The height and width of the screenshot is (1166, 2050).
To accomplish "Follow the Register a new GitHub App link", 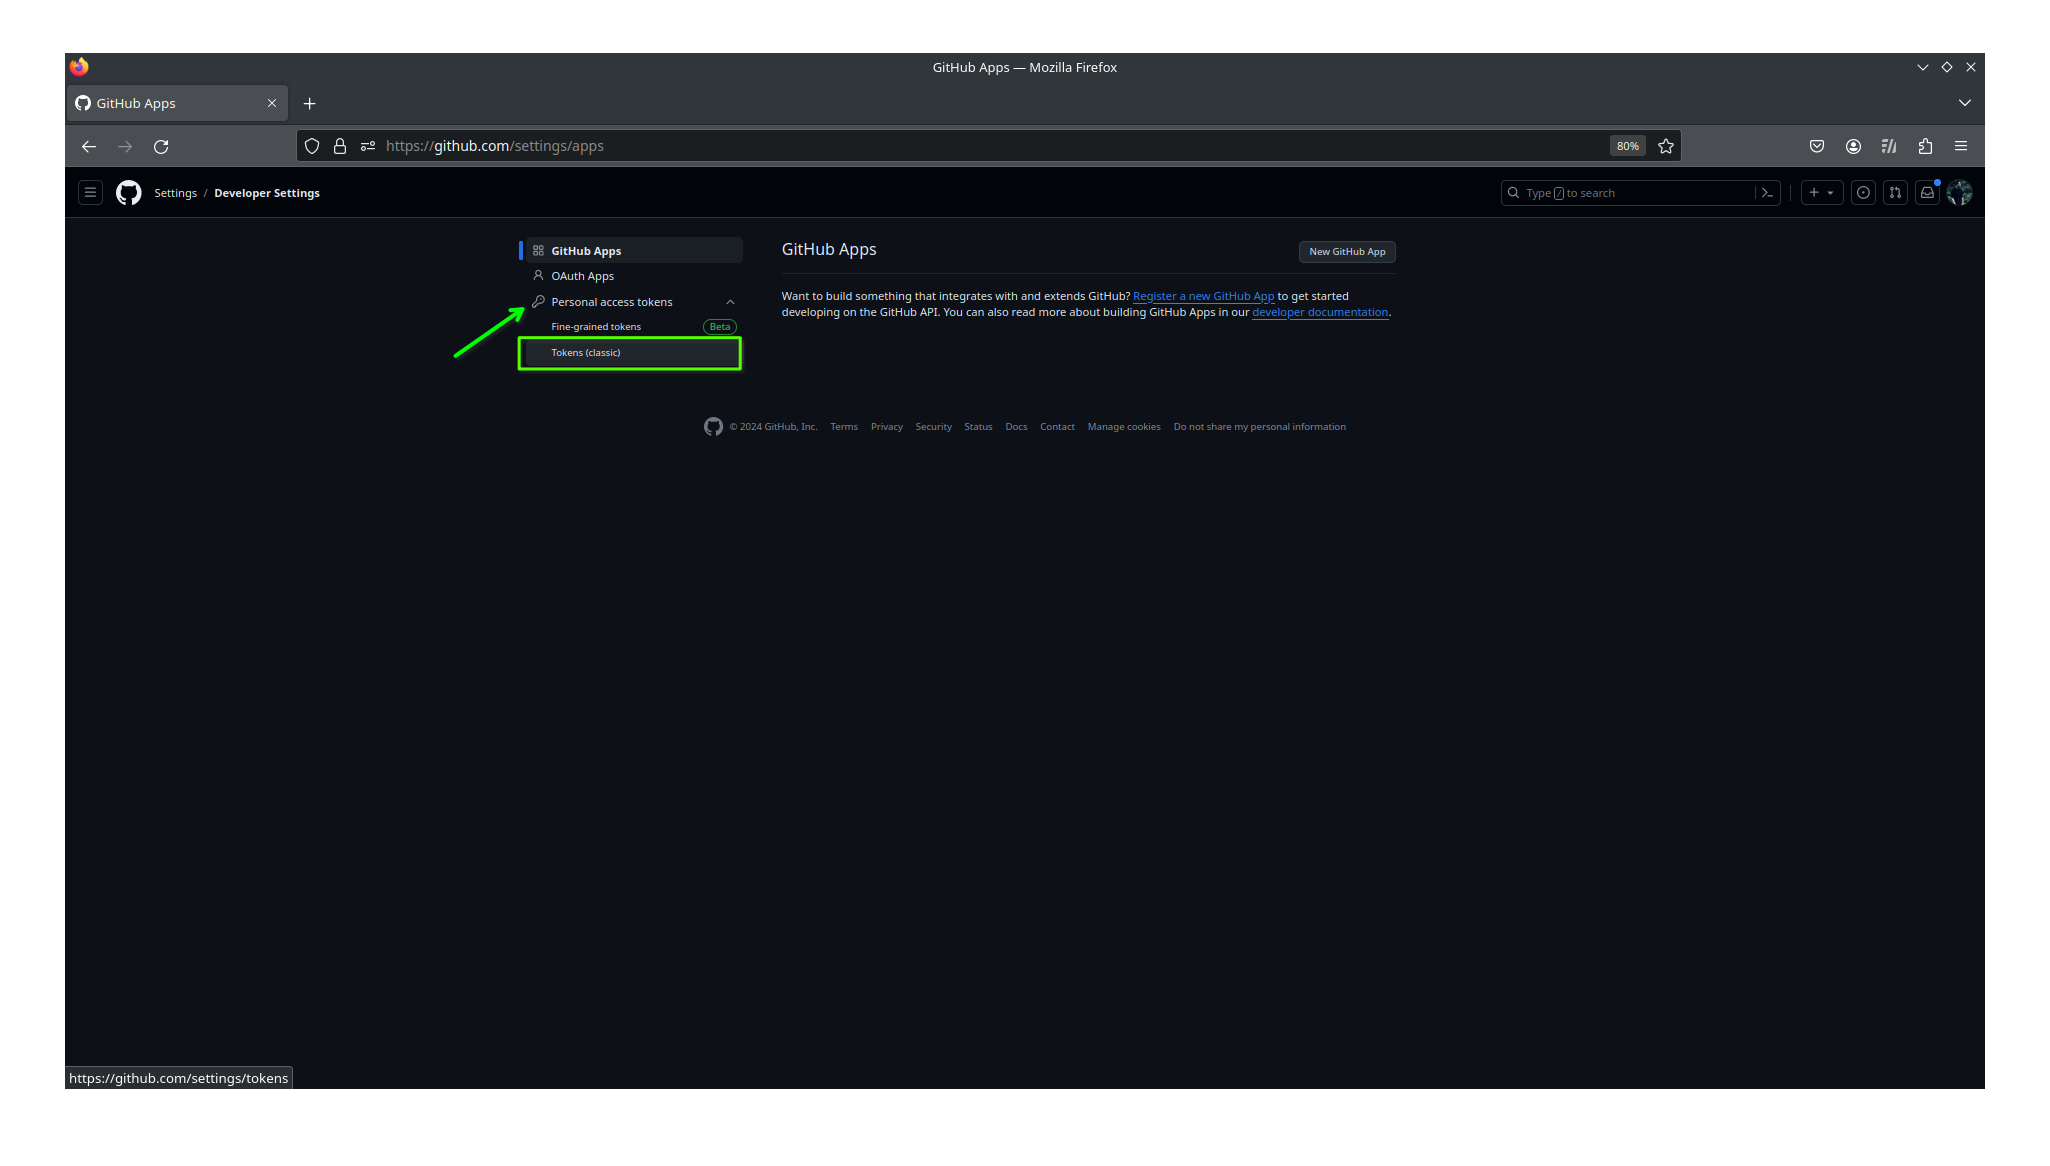I will click(1203, 296).
